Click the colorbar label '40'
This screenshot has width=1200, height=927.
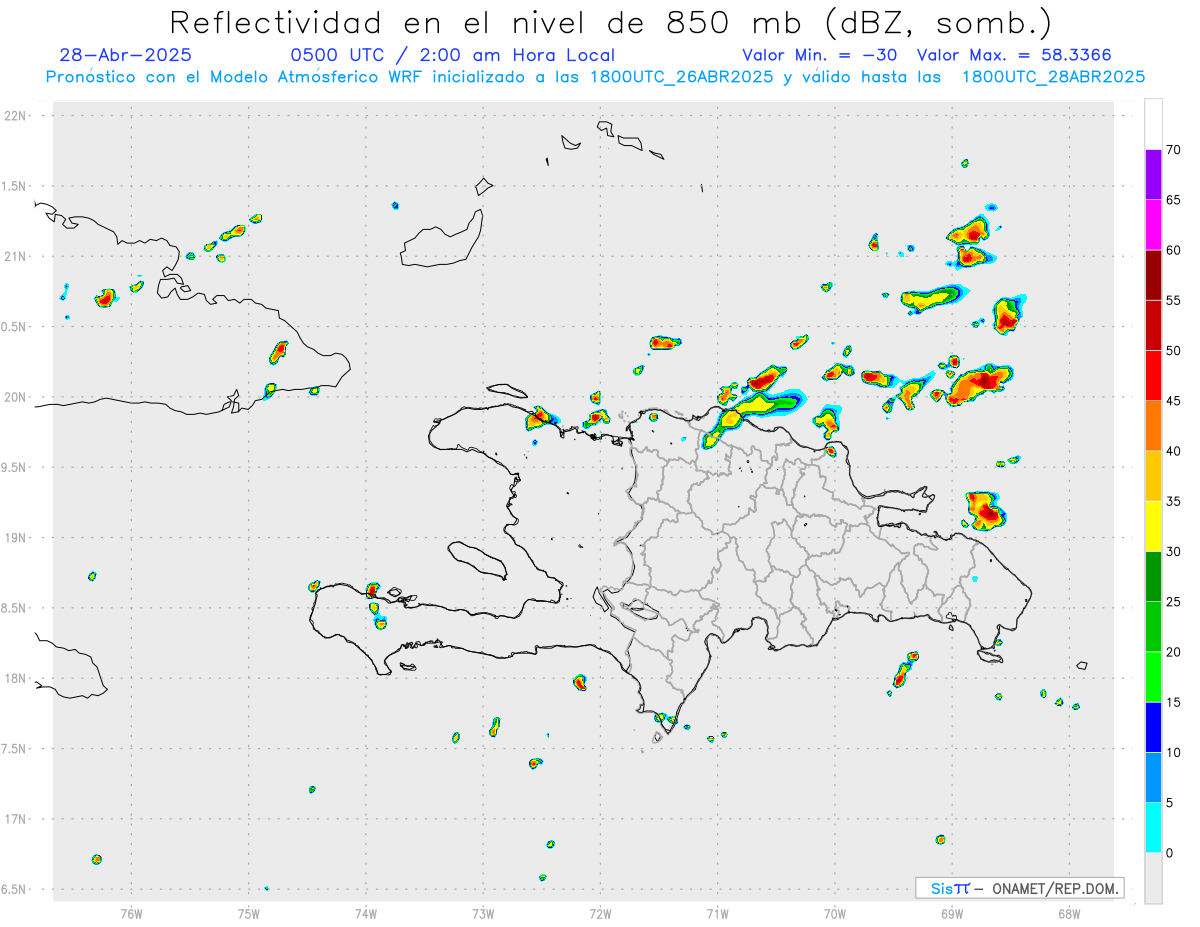click(1173, 451)
